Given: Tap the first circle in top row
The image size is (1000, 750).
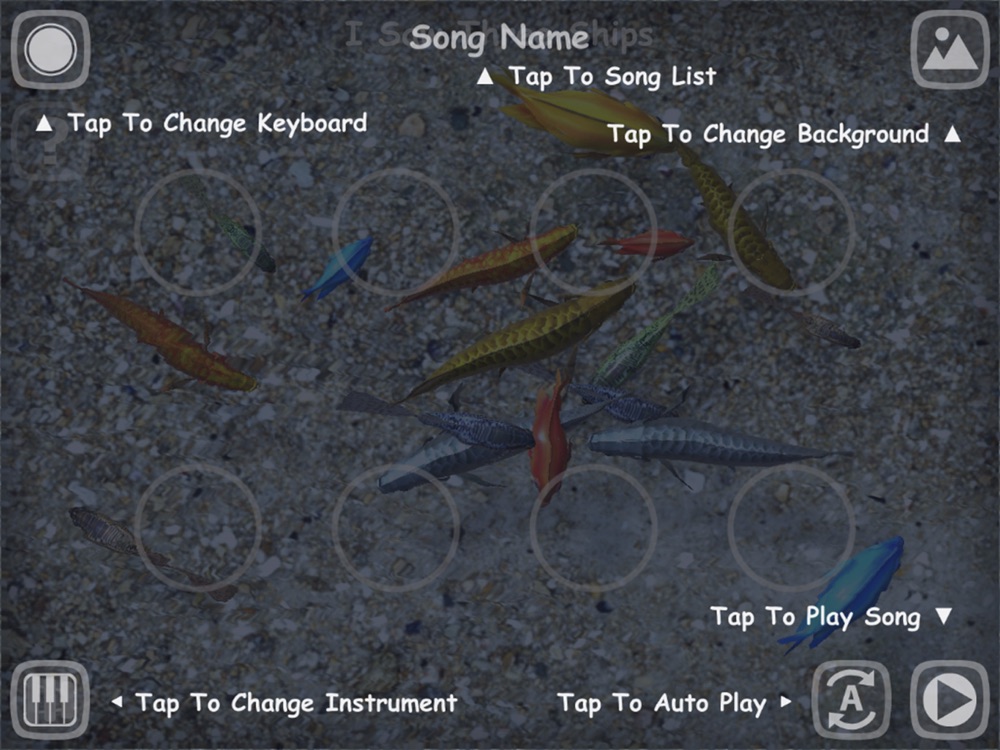Looking at the screenshot, I should click(x=198, y=232).
